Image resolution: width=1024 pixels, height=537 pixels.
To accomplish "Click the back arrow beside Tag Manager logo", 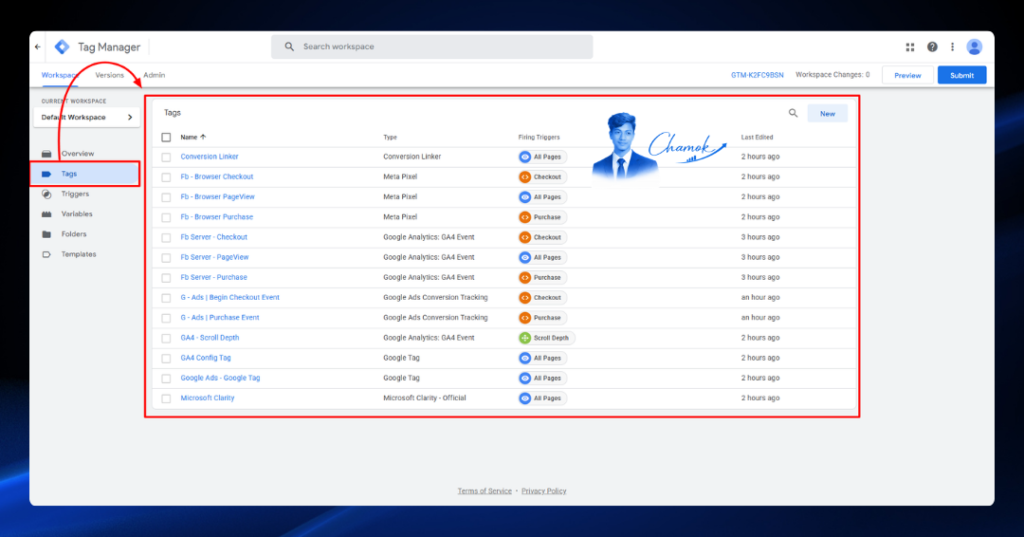I will [x=38, y=47].
